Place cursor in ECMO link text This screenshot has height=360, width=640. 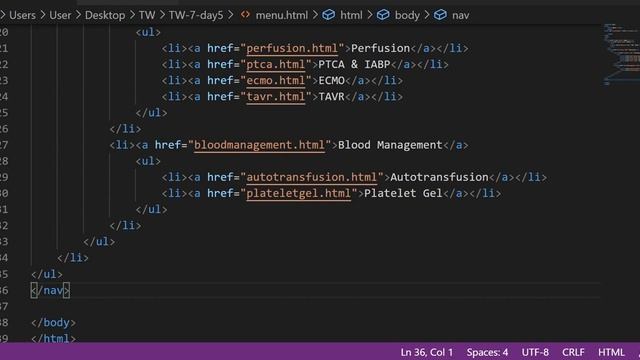[x=331, y=80]
